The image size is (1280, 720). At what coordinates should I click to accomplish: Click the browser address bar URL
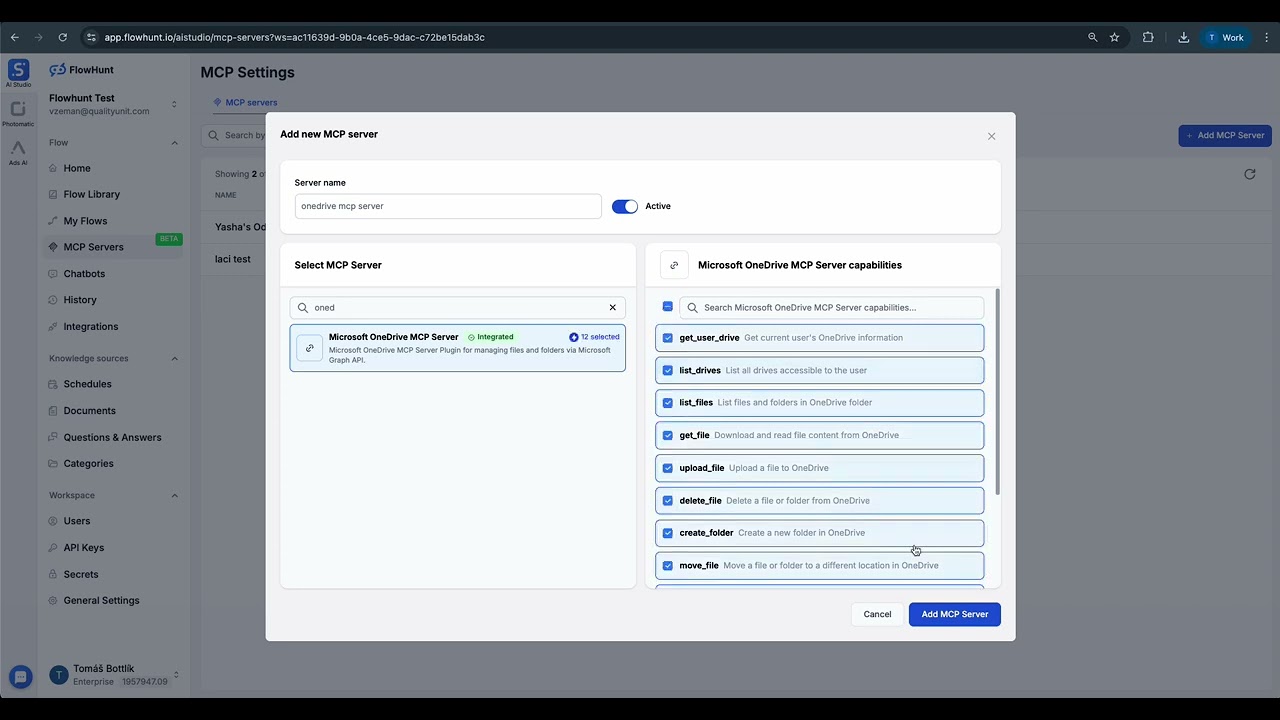click(x=294, y=37)
